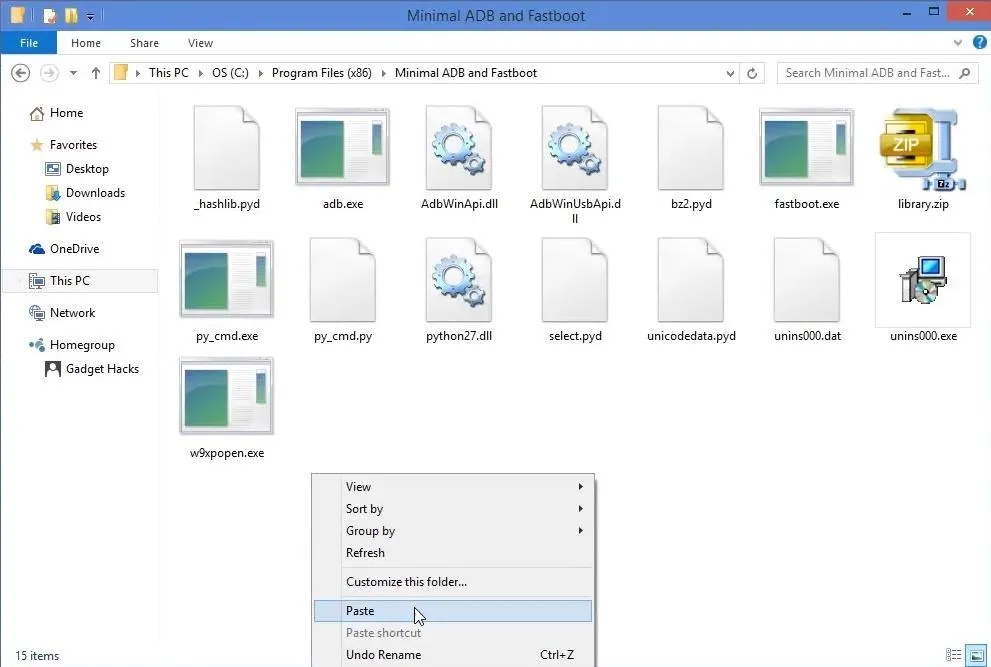The height and width of the screenshot is (667, 991).
Task: Open Home in navigation pane
Action: click(66, 113)
